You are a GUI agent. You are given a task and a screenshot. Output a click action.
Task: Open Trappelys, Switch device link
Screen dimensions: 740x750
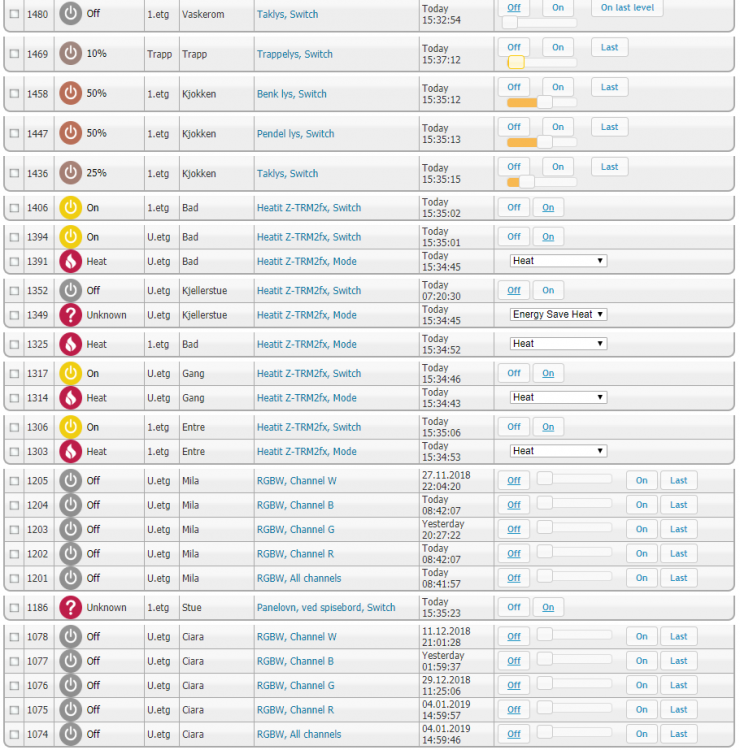coord(295,54)
